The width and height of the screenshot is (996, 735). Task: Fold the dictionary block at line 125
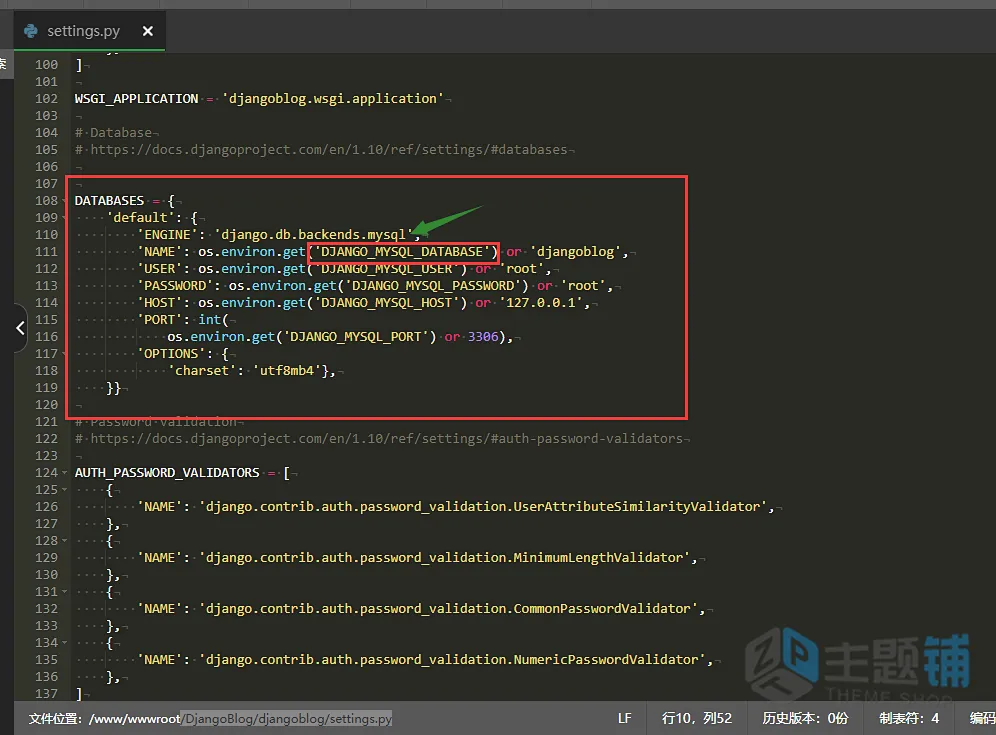[64, 490]
